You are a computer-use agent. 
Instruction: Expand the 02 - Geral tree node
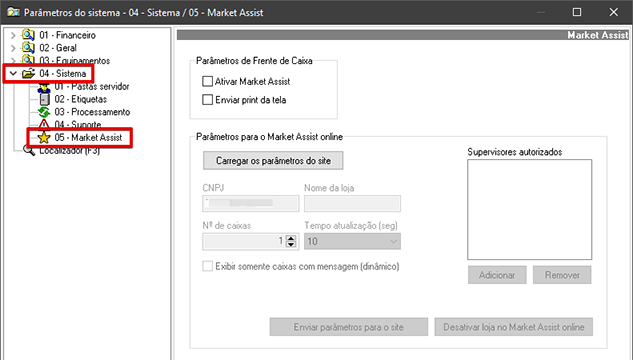(x=13, y=48)
